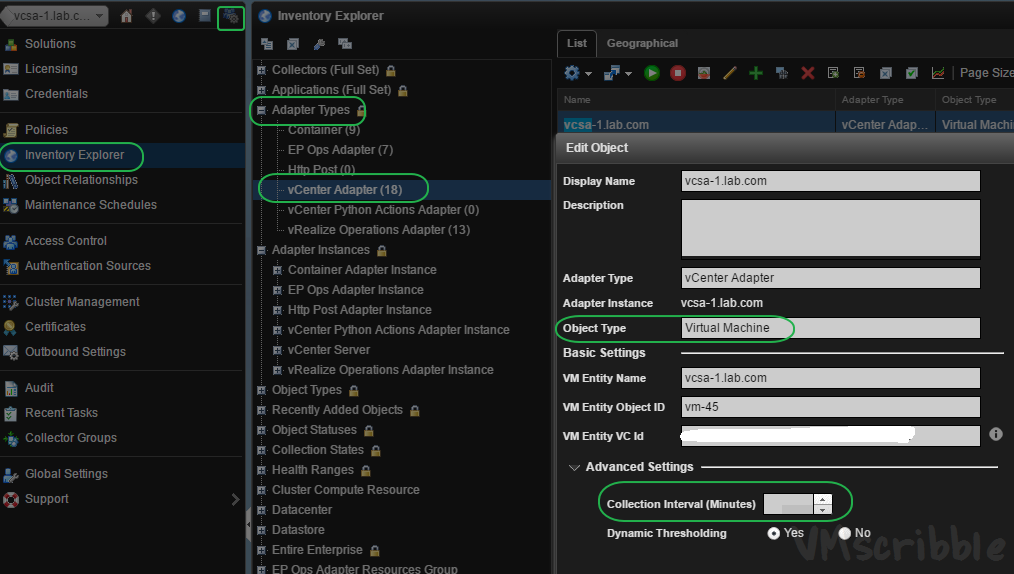The width and height of the screenshot is (1014, 574).
Task: Expand the Object Types tree node
Action: [261, 390]
